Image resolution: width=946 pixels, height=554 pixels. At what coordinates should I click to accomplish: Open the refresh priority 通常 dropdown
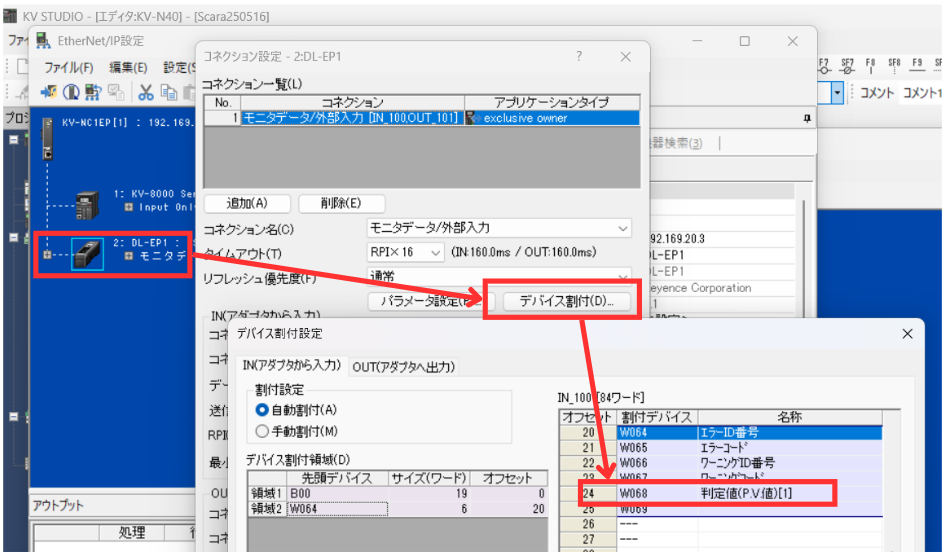[x=623, y=276]
